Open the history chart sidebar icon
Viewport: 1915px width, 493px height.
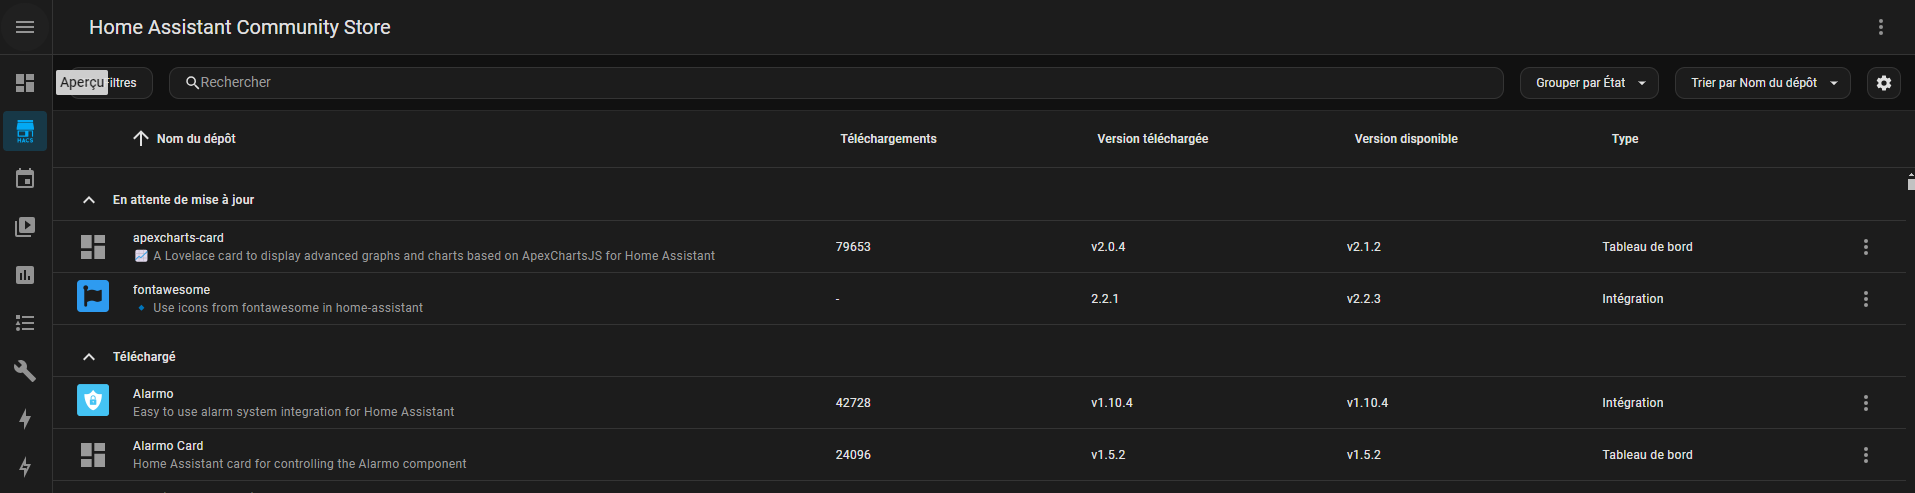pyautogui.click(x=25, y=275)
